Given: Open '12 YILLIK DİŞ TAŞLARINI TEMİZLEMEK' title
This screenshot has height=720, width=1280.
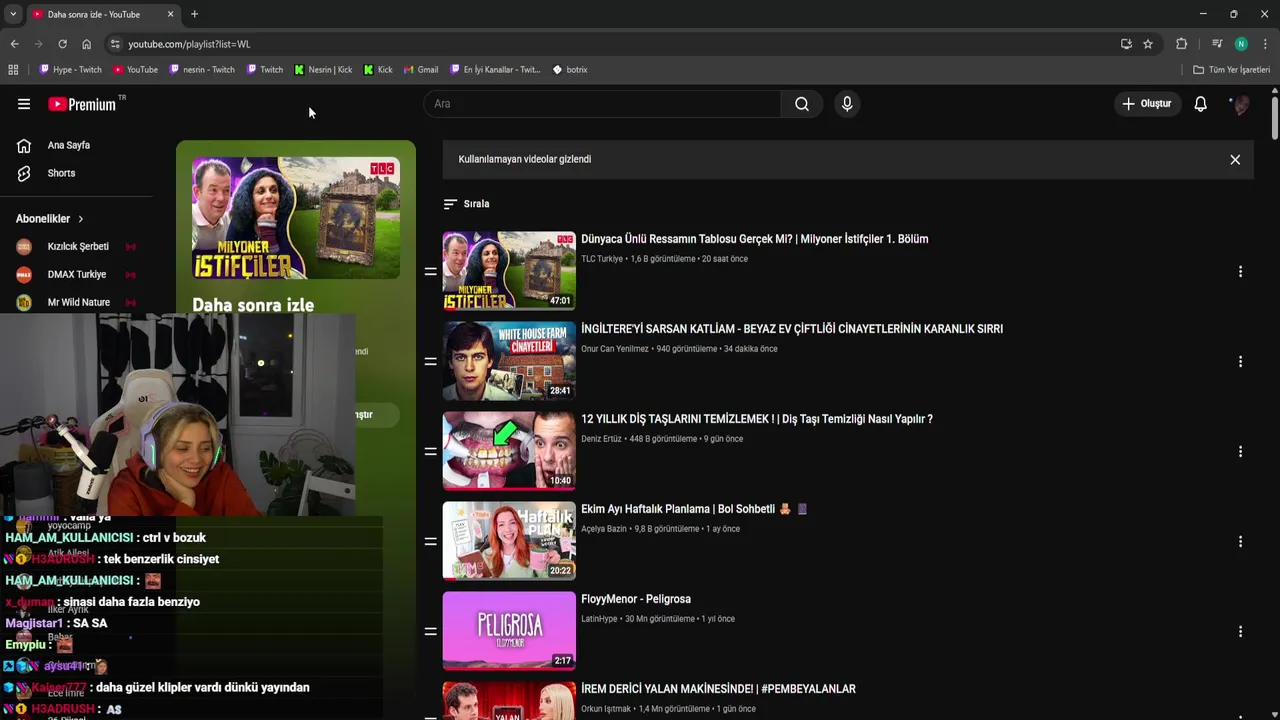Looking at the screenshot, I should pos(757,419).
